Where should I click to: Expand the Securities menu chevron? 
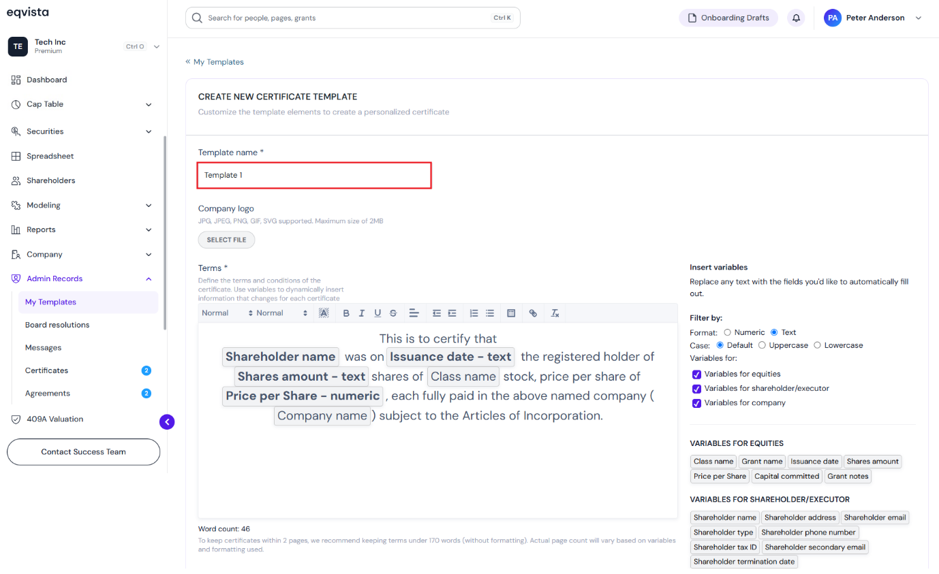149,132
